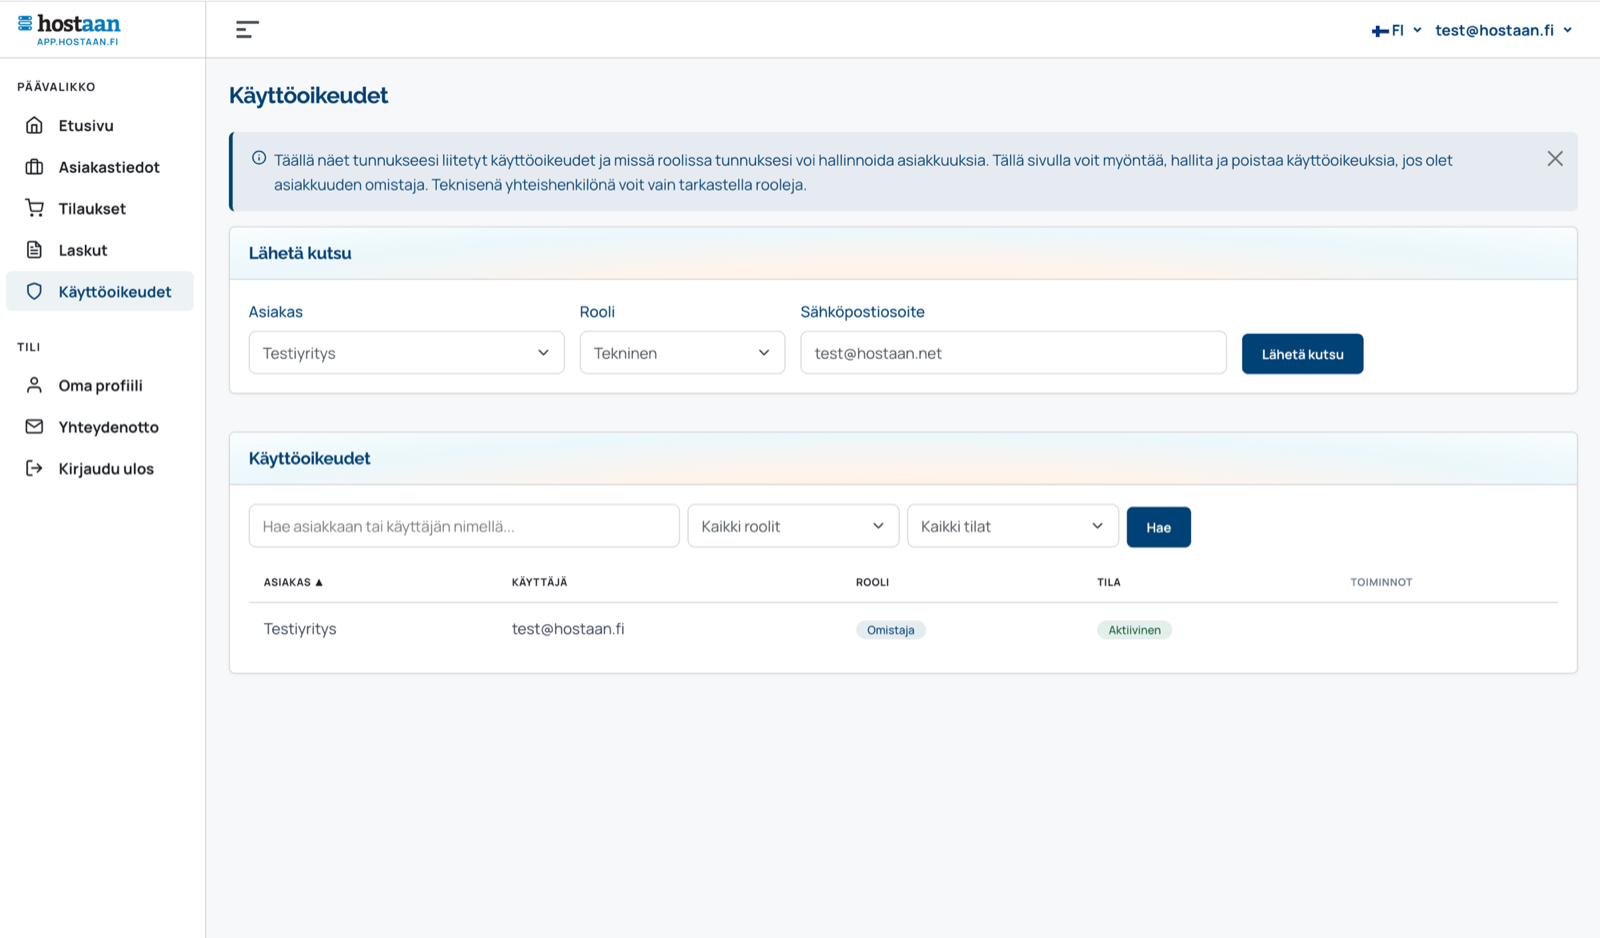Viewport: 1600px width, 938px height.
Task: Open the test@hostaan.fi account menu
Action: click(x=1504, y=30)
